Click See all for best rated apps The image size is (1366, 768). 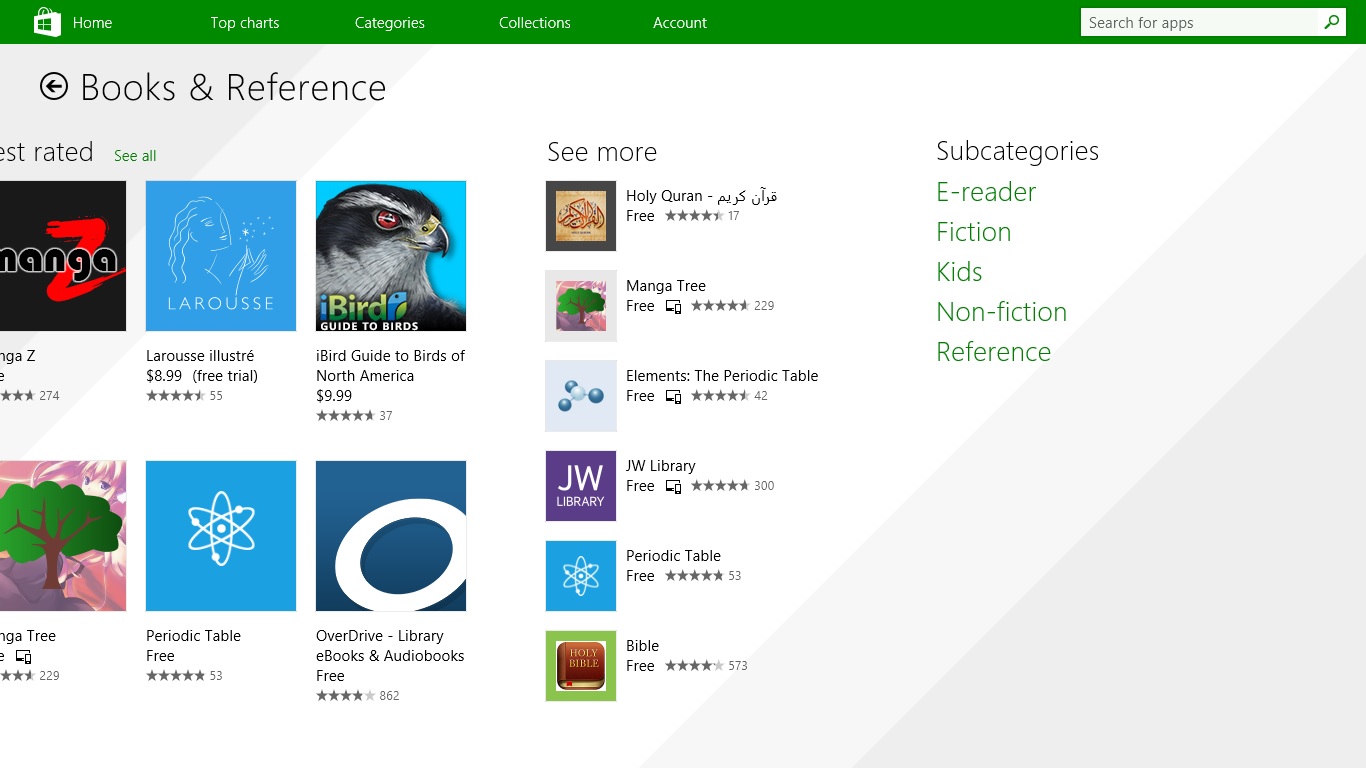(135, 156)
